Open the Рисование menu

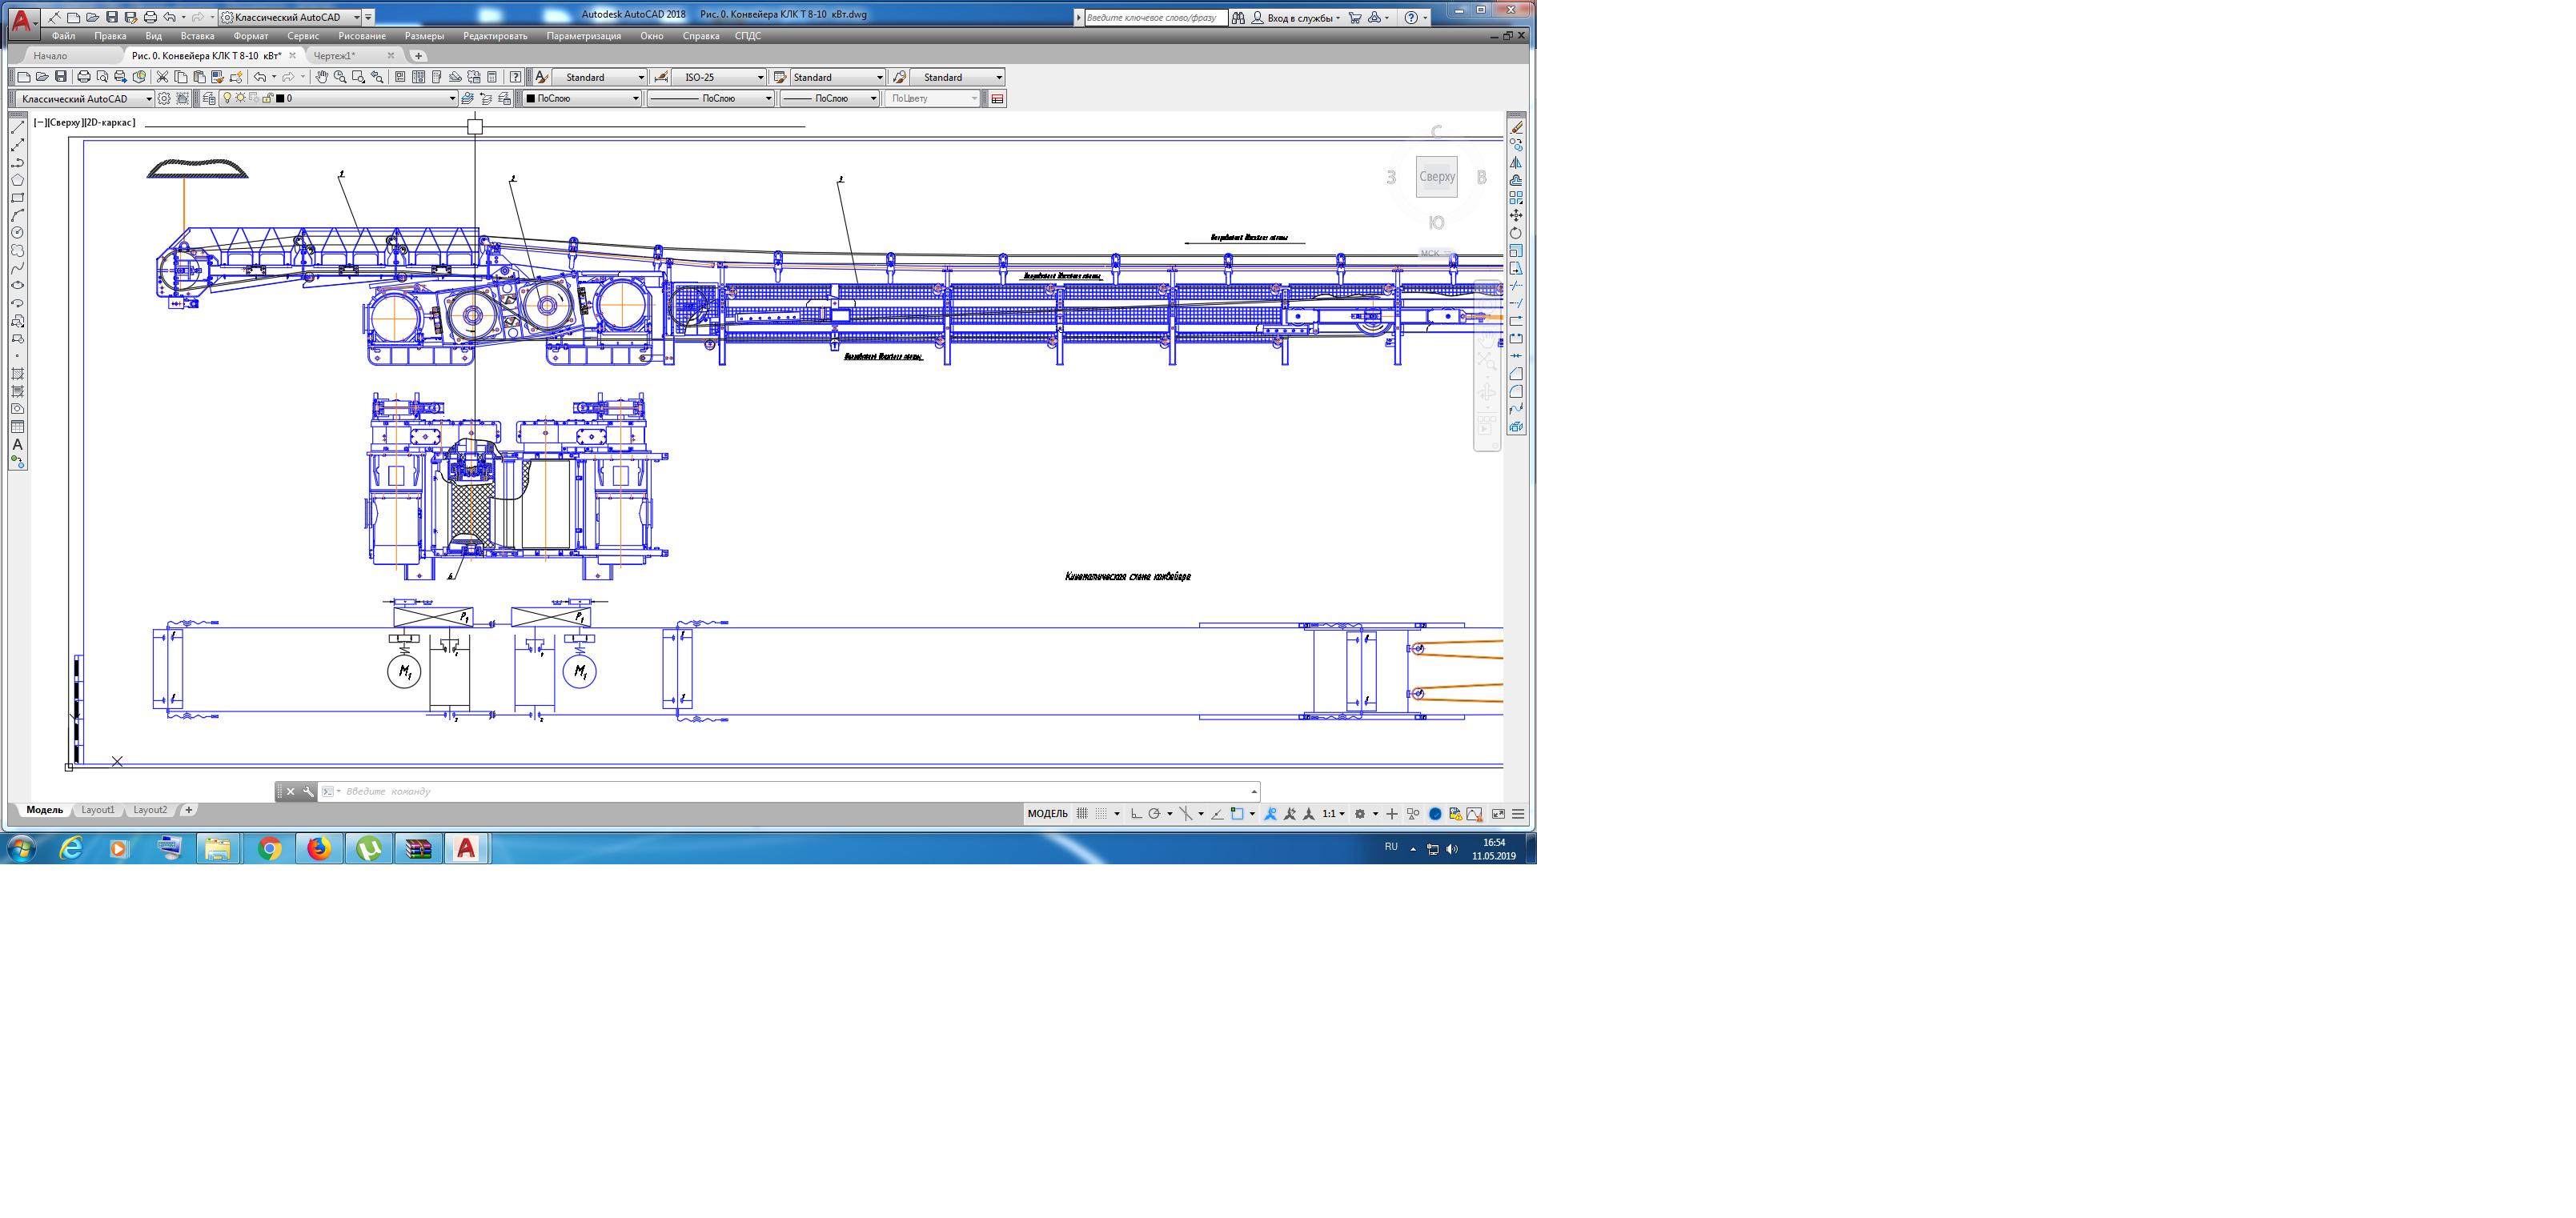(361, 36)
